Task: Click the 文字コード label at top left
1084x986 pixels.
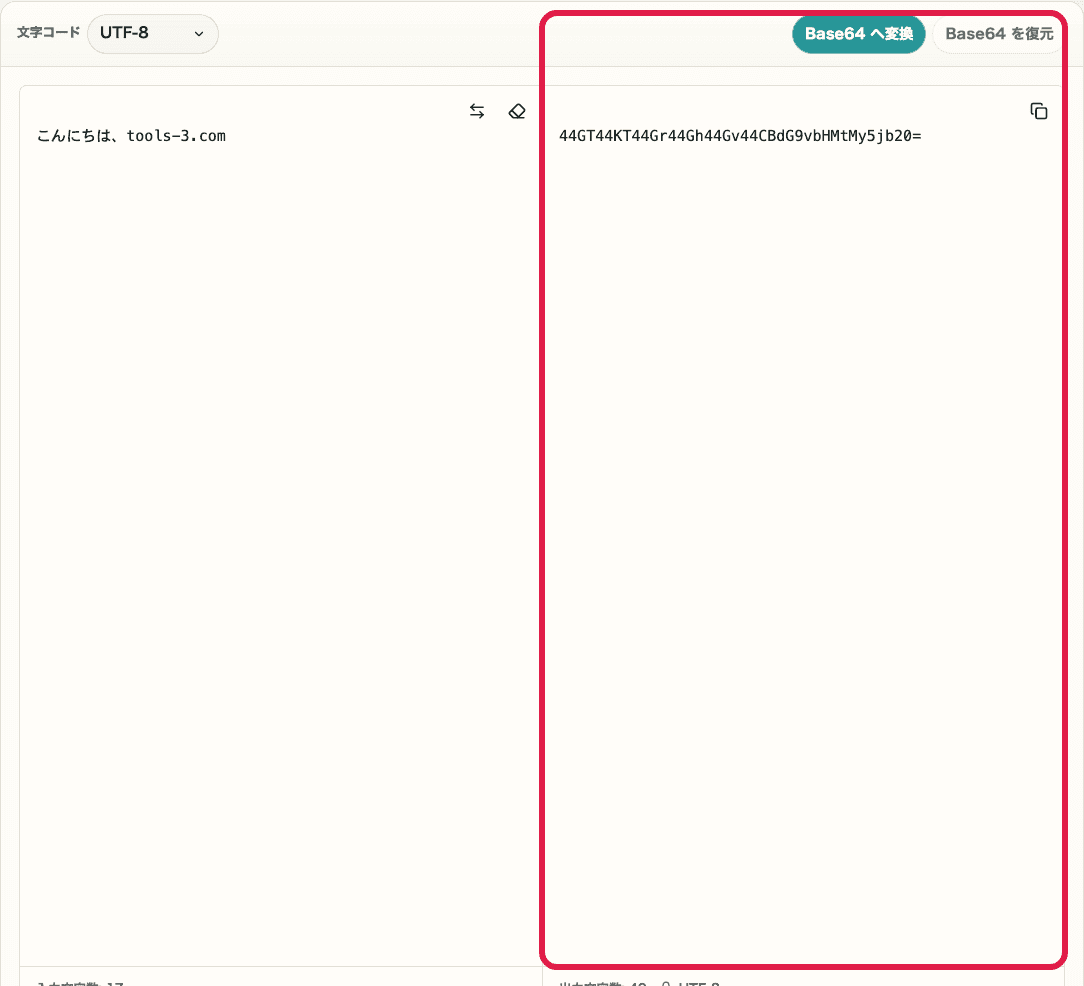Action: [46, 33]
